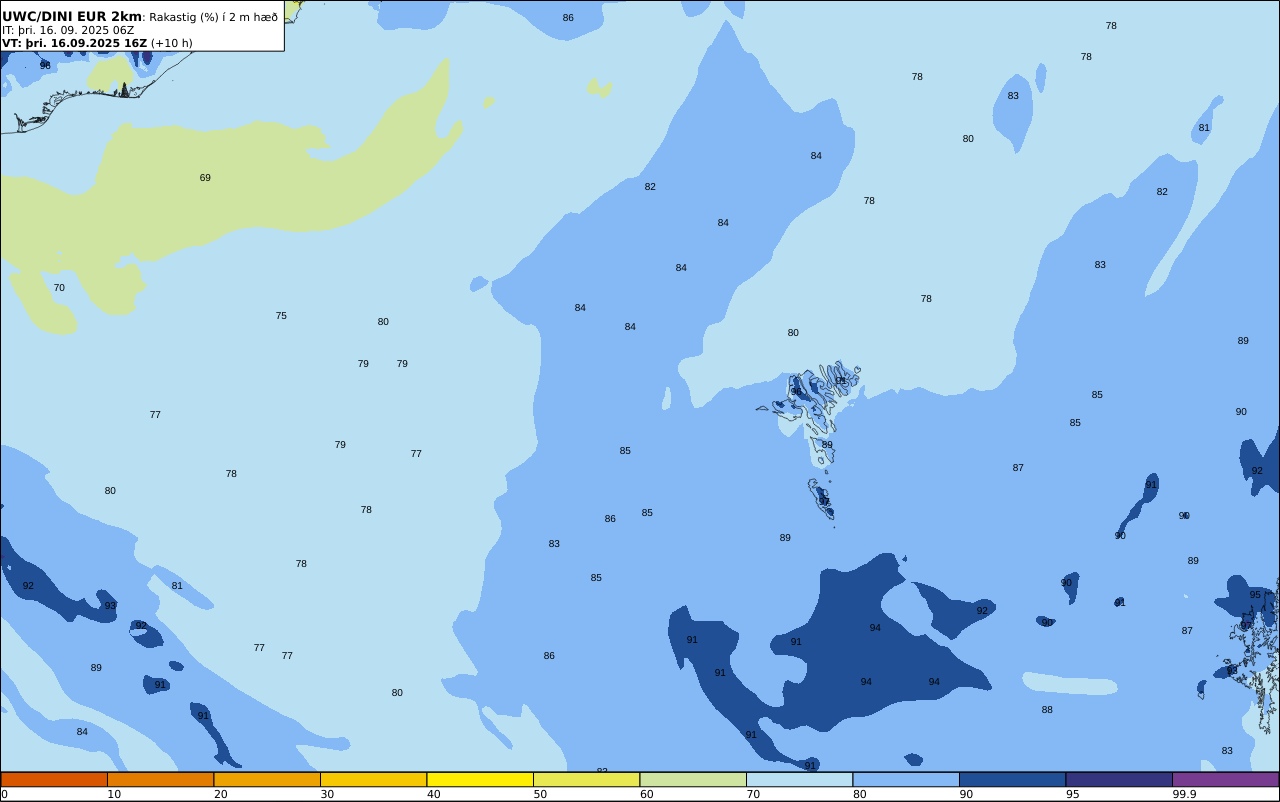Click the legend tick label '60'
The image size is (1280, 802).
646,794
